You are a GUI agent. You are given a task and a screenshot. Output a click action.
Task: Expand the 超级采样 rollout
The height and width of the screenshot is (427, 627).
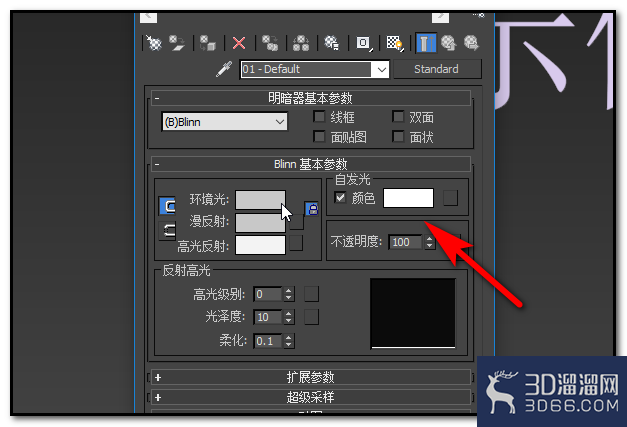tap(310, 397)
